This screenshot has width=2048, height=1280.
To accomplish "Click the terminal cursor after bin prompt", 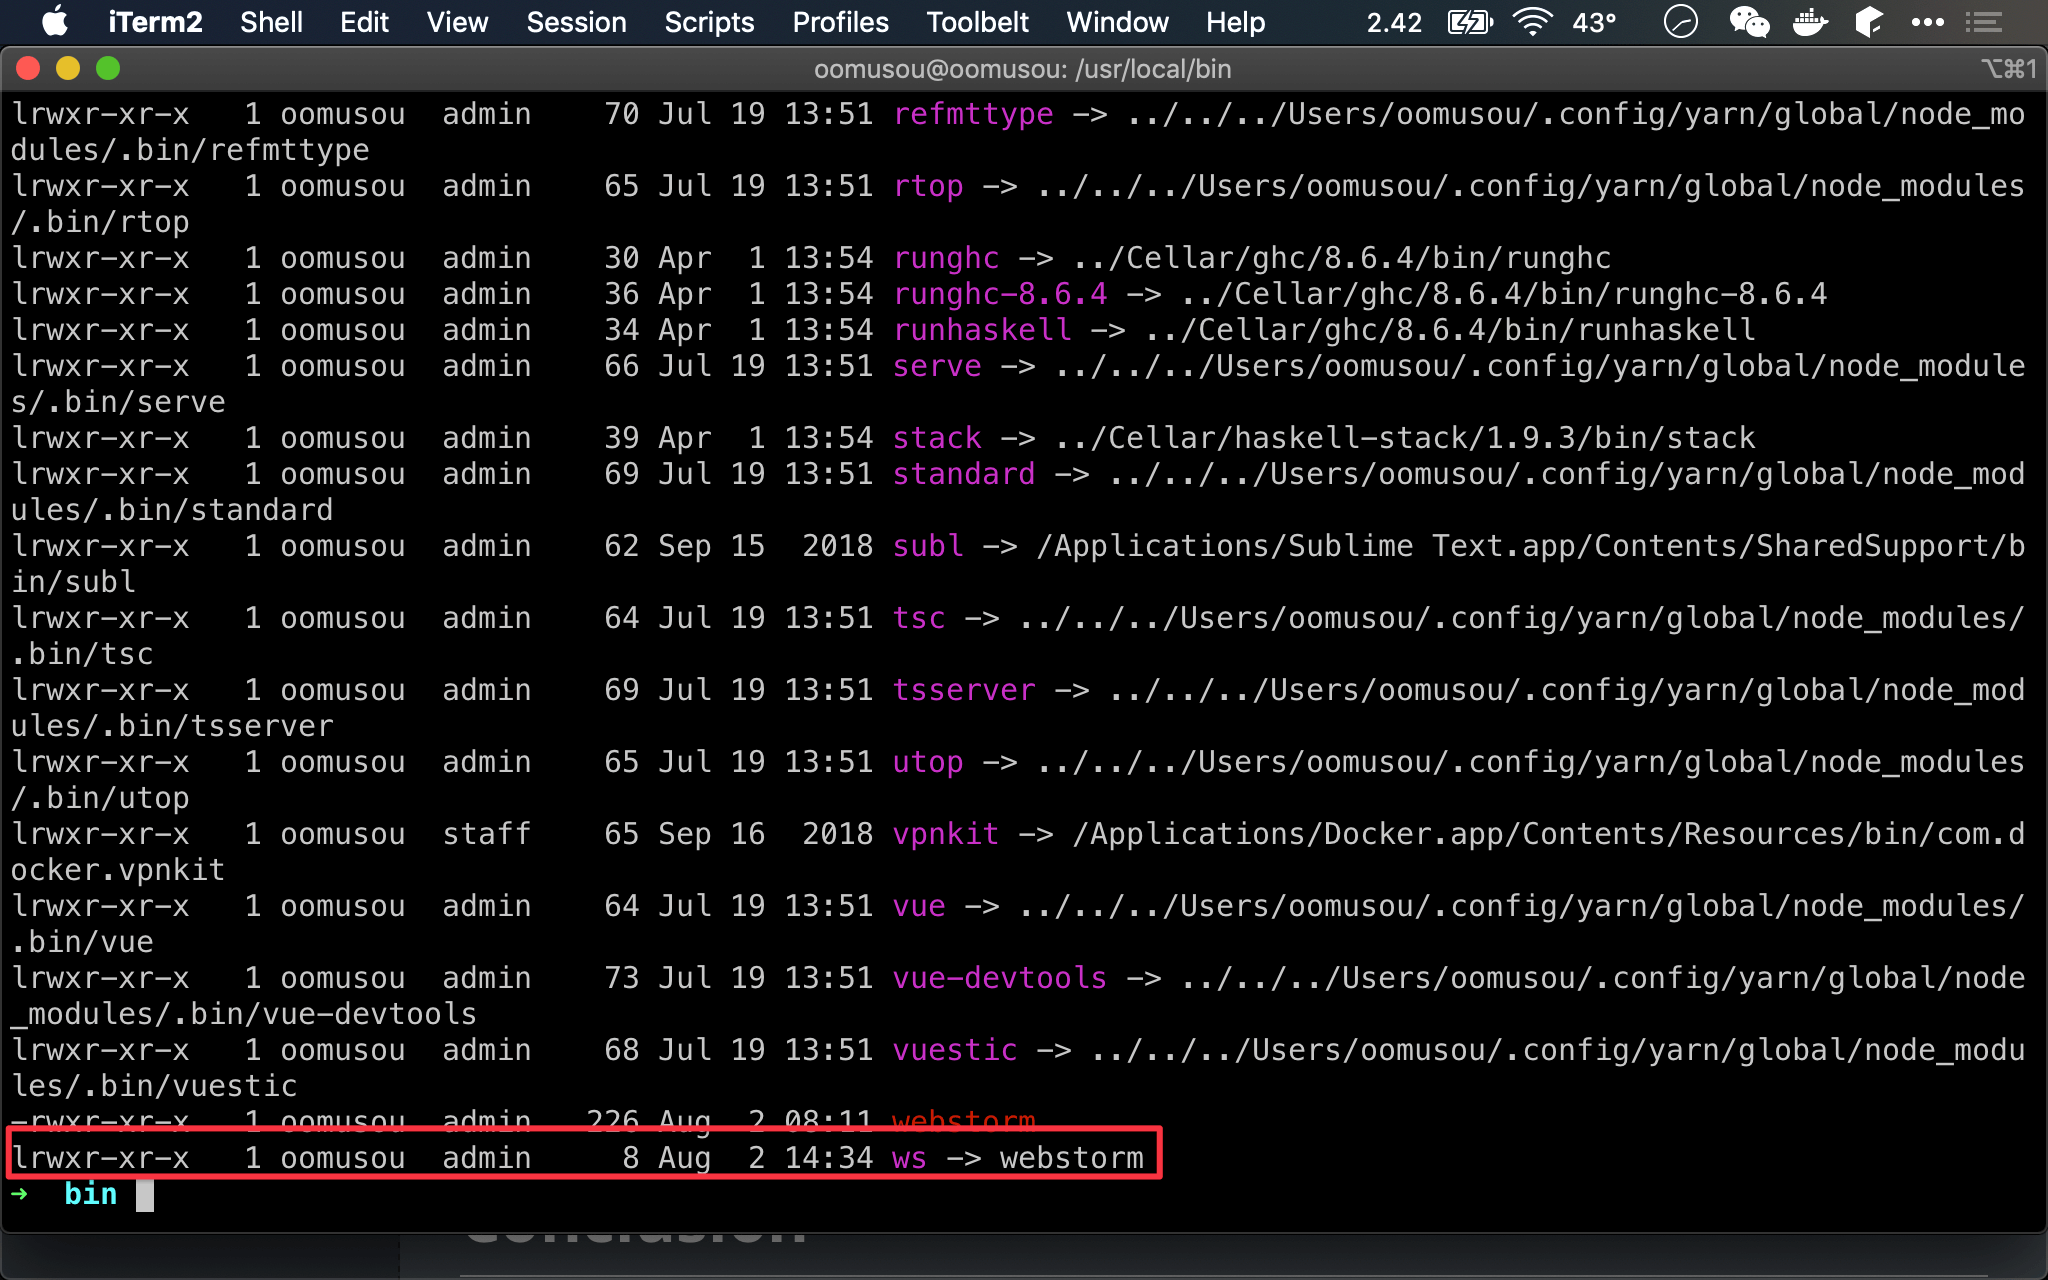I will [x=145, y=1195].
